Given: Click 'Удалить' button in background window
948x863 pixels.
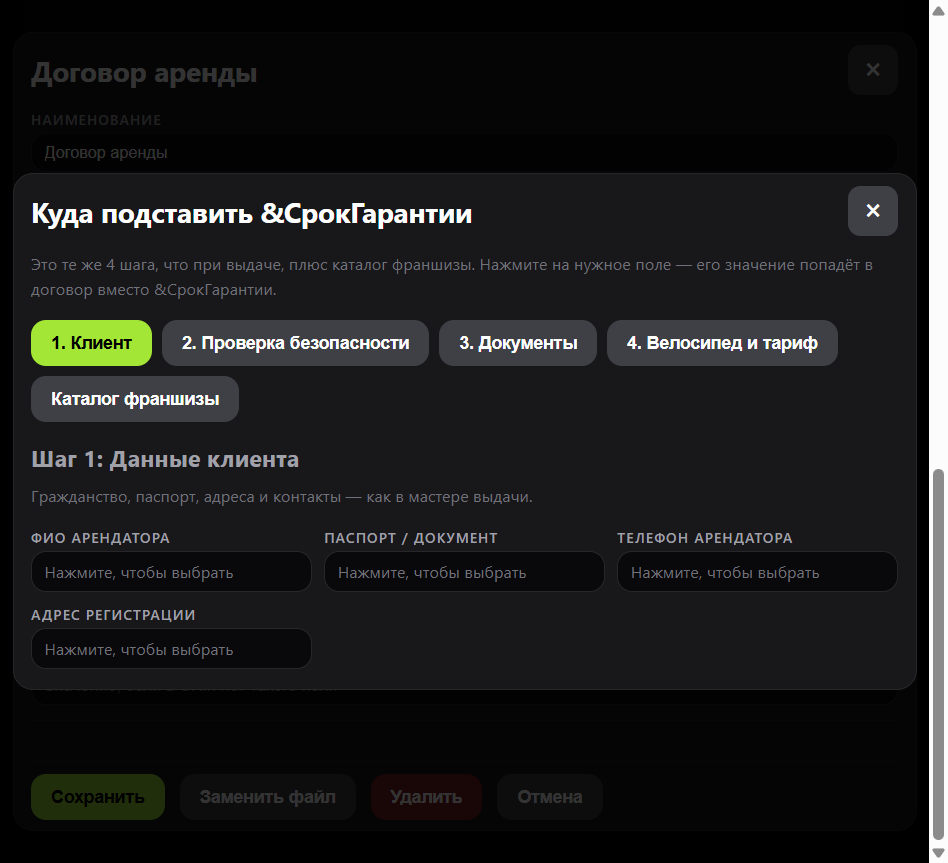Looking at the screenshot, I should point(426,797).
